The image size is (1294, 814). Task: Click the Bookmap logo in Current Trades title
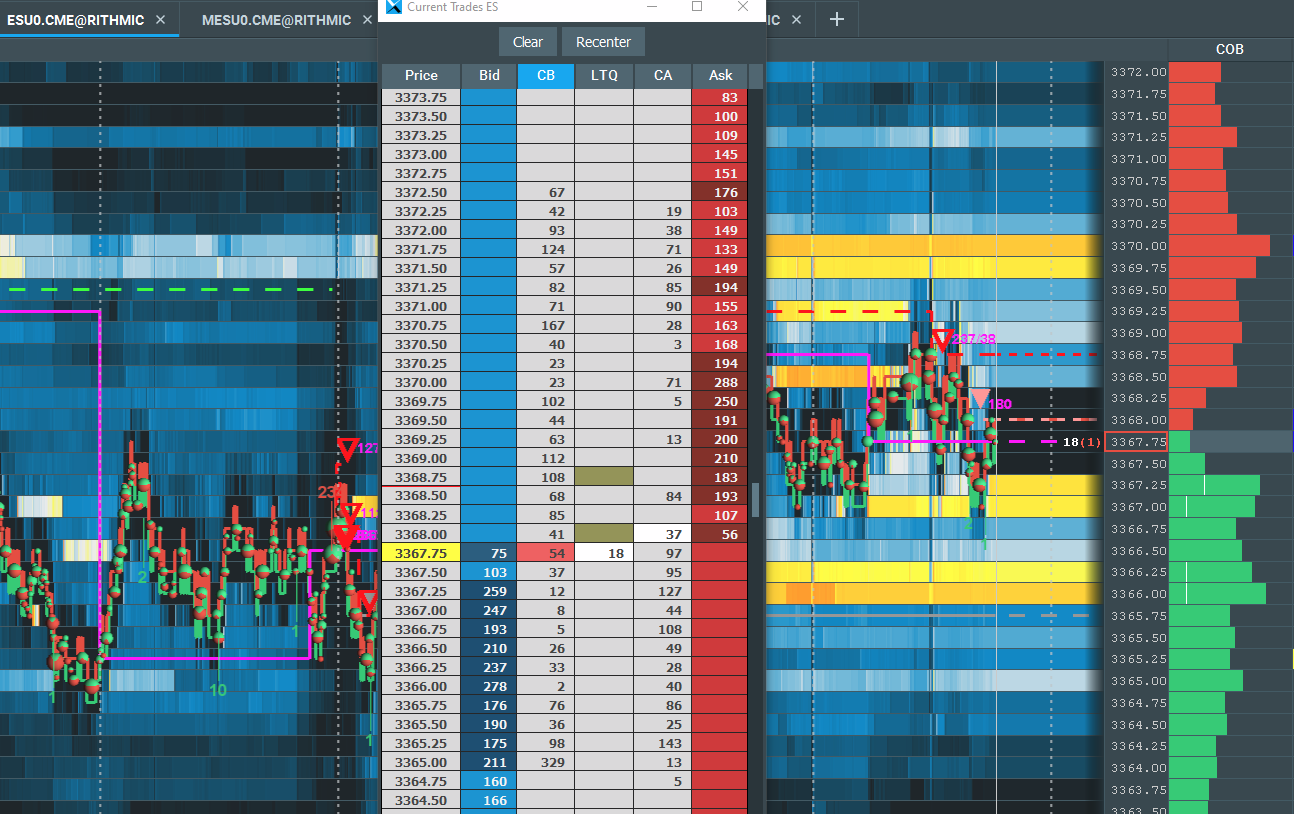[392, 7]
